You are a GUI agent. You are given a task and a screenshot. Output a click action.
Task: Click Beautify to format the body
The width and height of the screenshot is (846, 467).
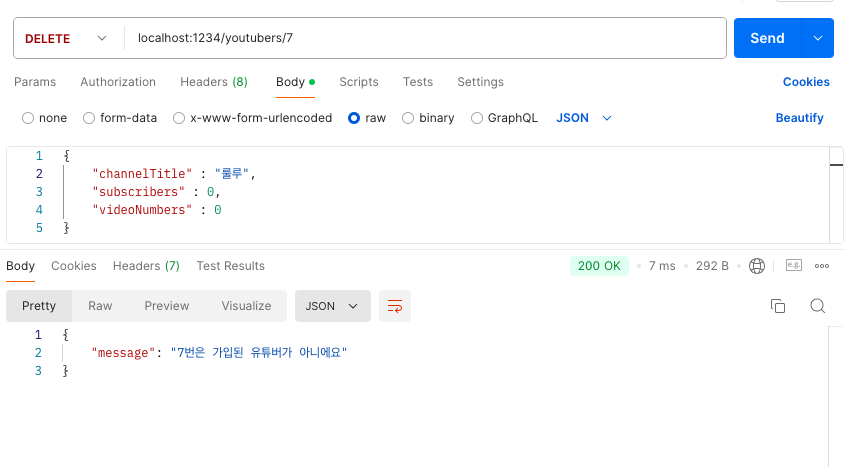tap(800, 118)
